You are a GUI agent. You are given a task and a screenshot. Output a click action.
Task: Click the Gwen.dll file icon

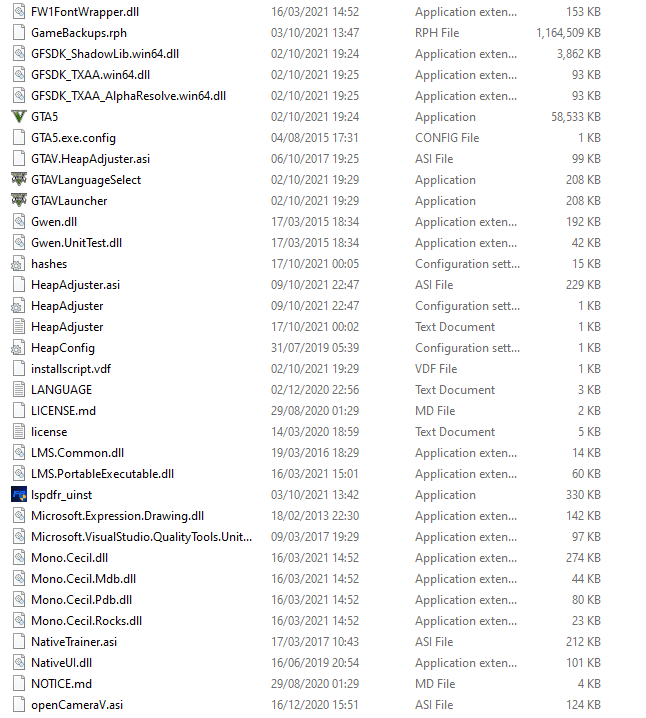click(x=19, y=222)
